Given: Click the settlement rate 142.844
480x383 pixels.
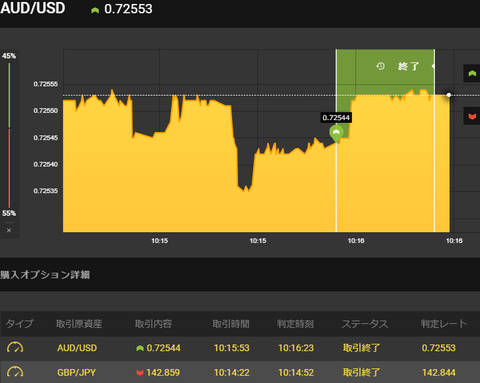Looking at the screenshot, I should tap(439, 372).
